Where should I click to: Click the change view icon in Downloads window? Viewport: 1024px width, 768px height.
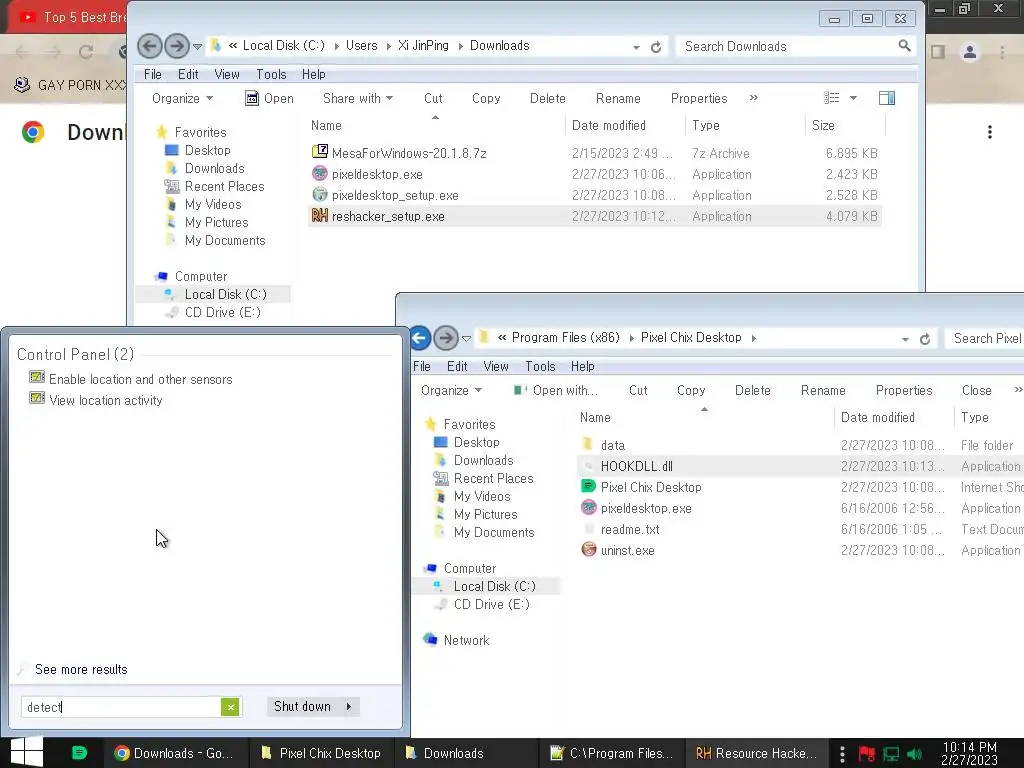831,98
